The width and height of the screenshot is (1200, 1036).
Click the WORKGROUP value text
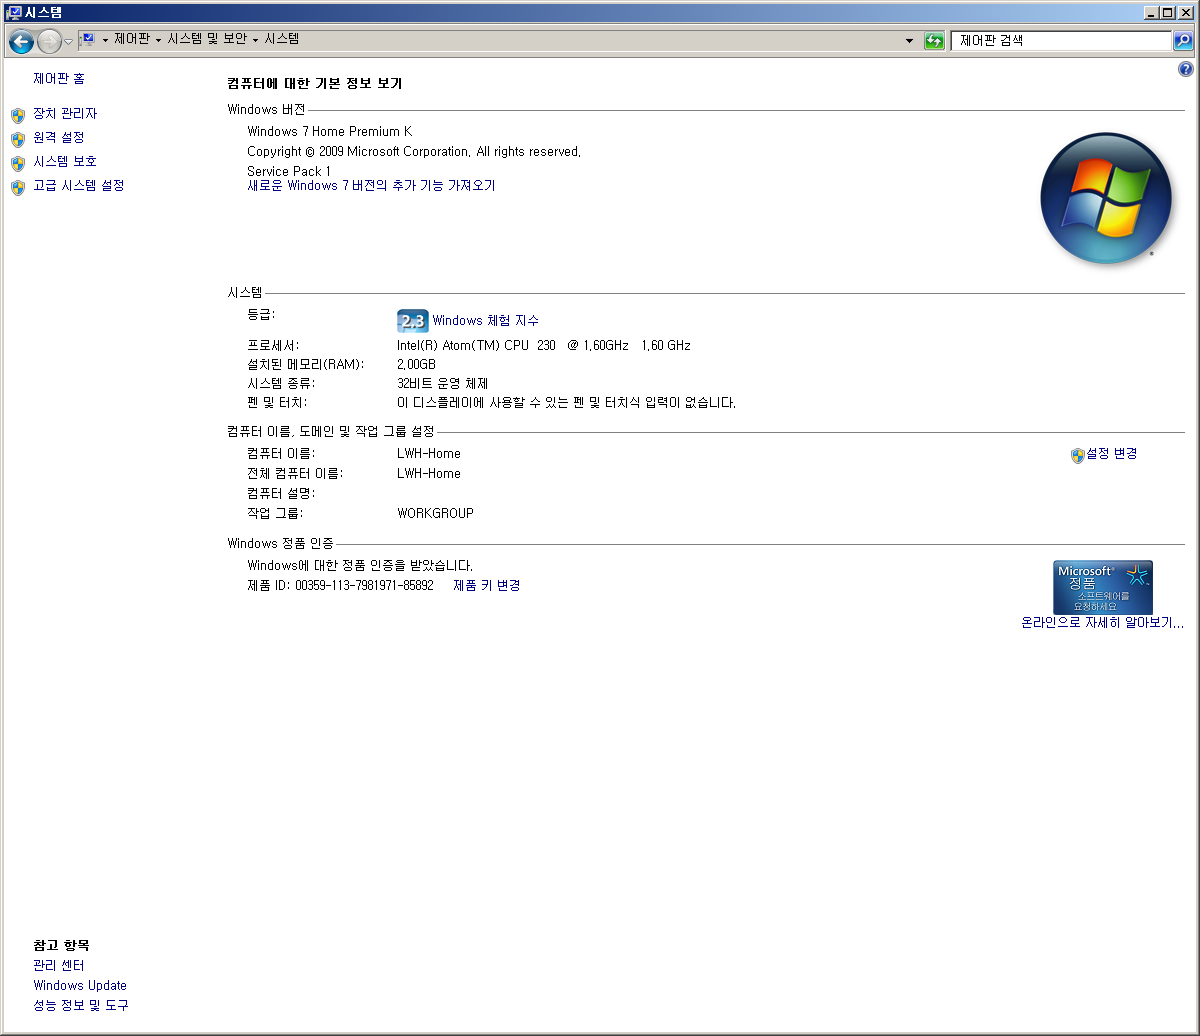435,513
